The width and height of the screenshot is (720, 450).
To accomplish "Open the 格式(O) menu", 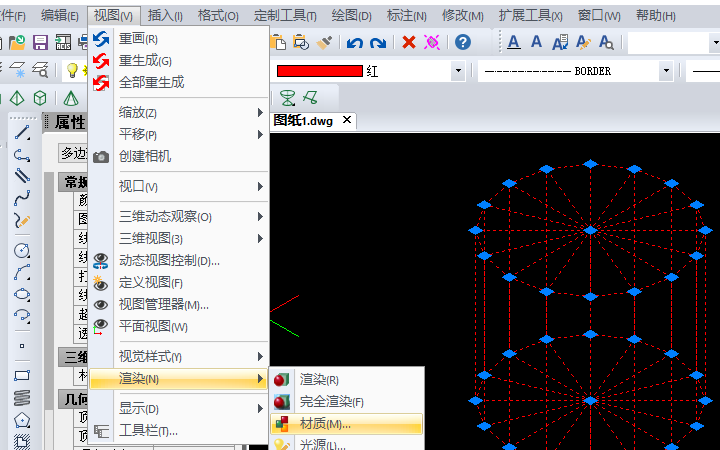I will 218,16.
